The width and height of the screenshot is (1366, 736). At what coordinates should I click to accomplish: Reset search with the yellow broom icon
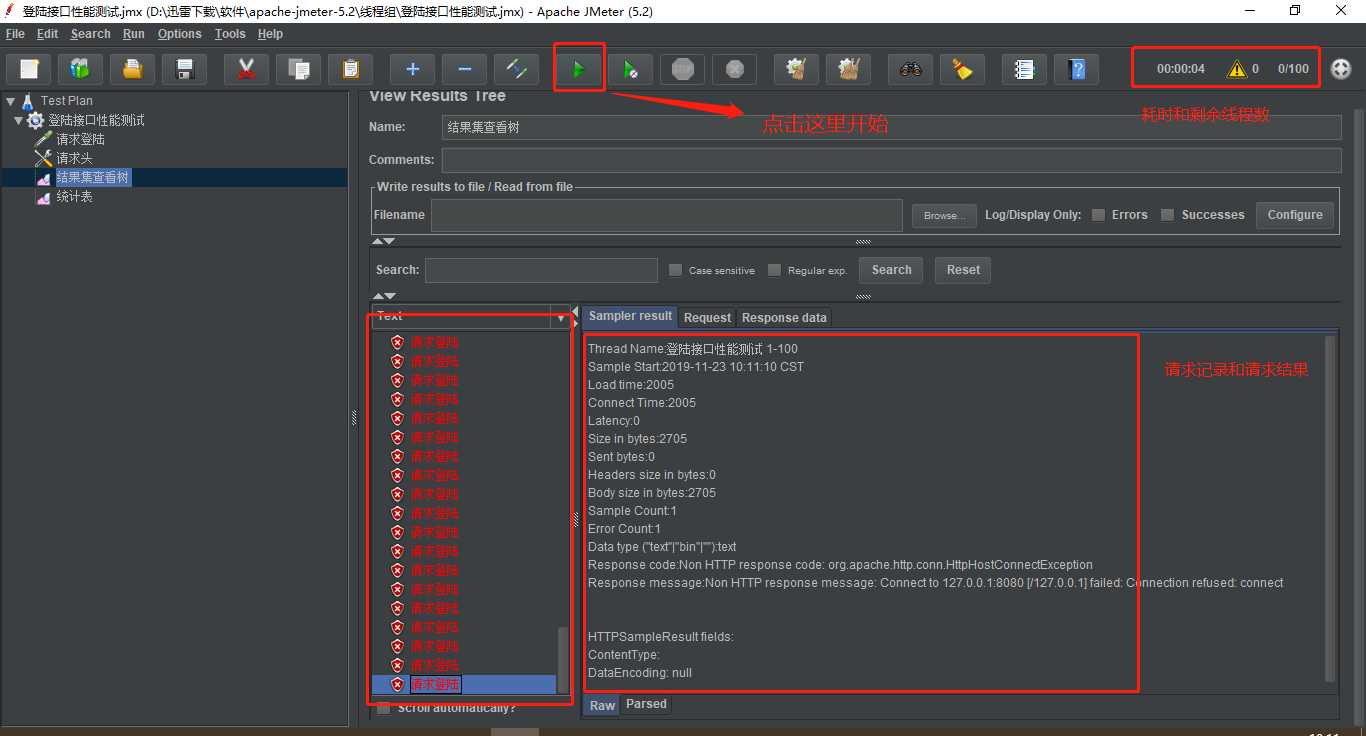coord(962,69)
